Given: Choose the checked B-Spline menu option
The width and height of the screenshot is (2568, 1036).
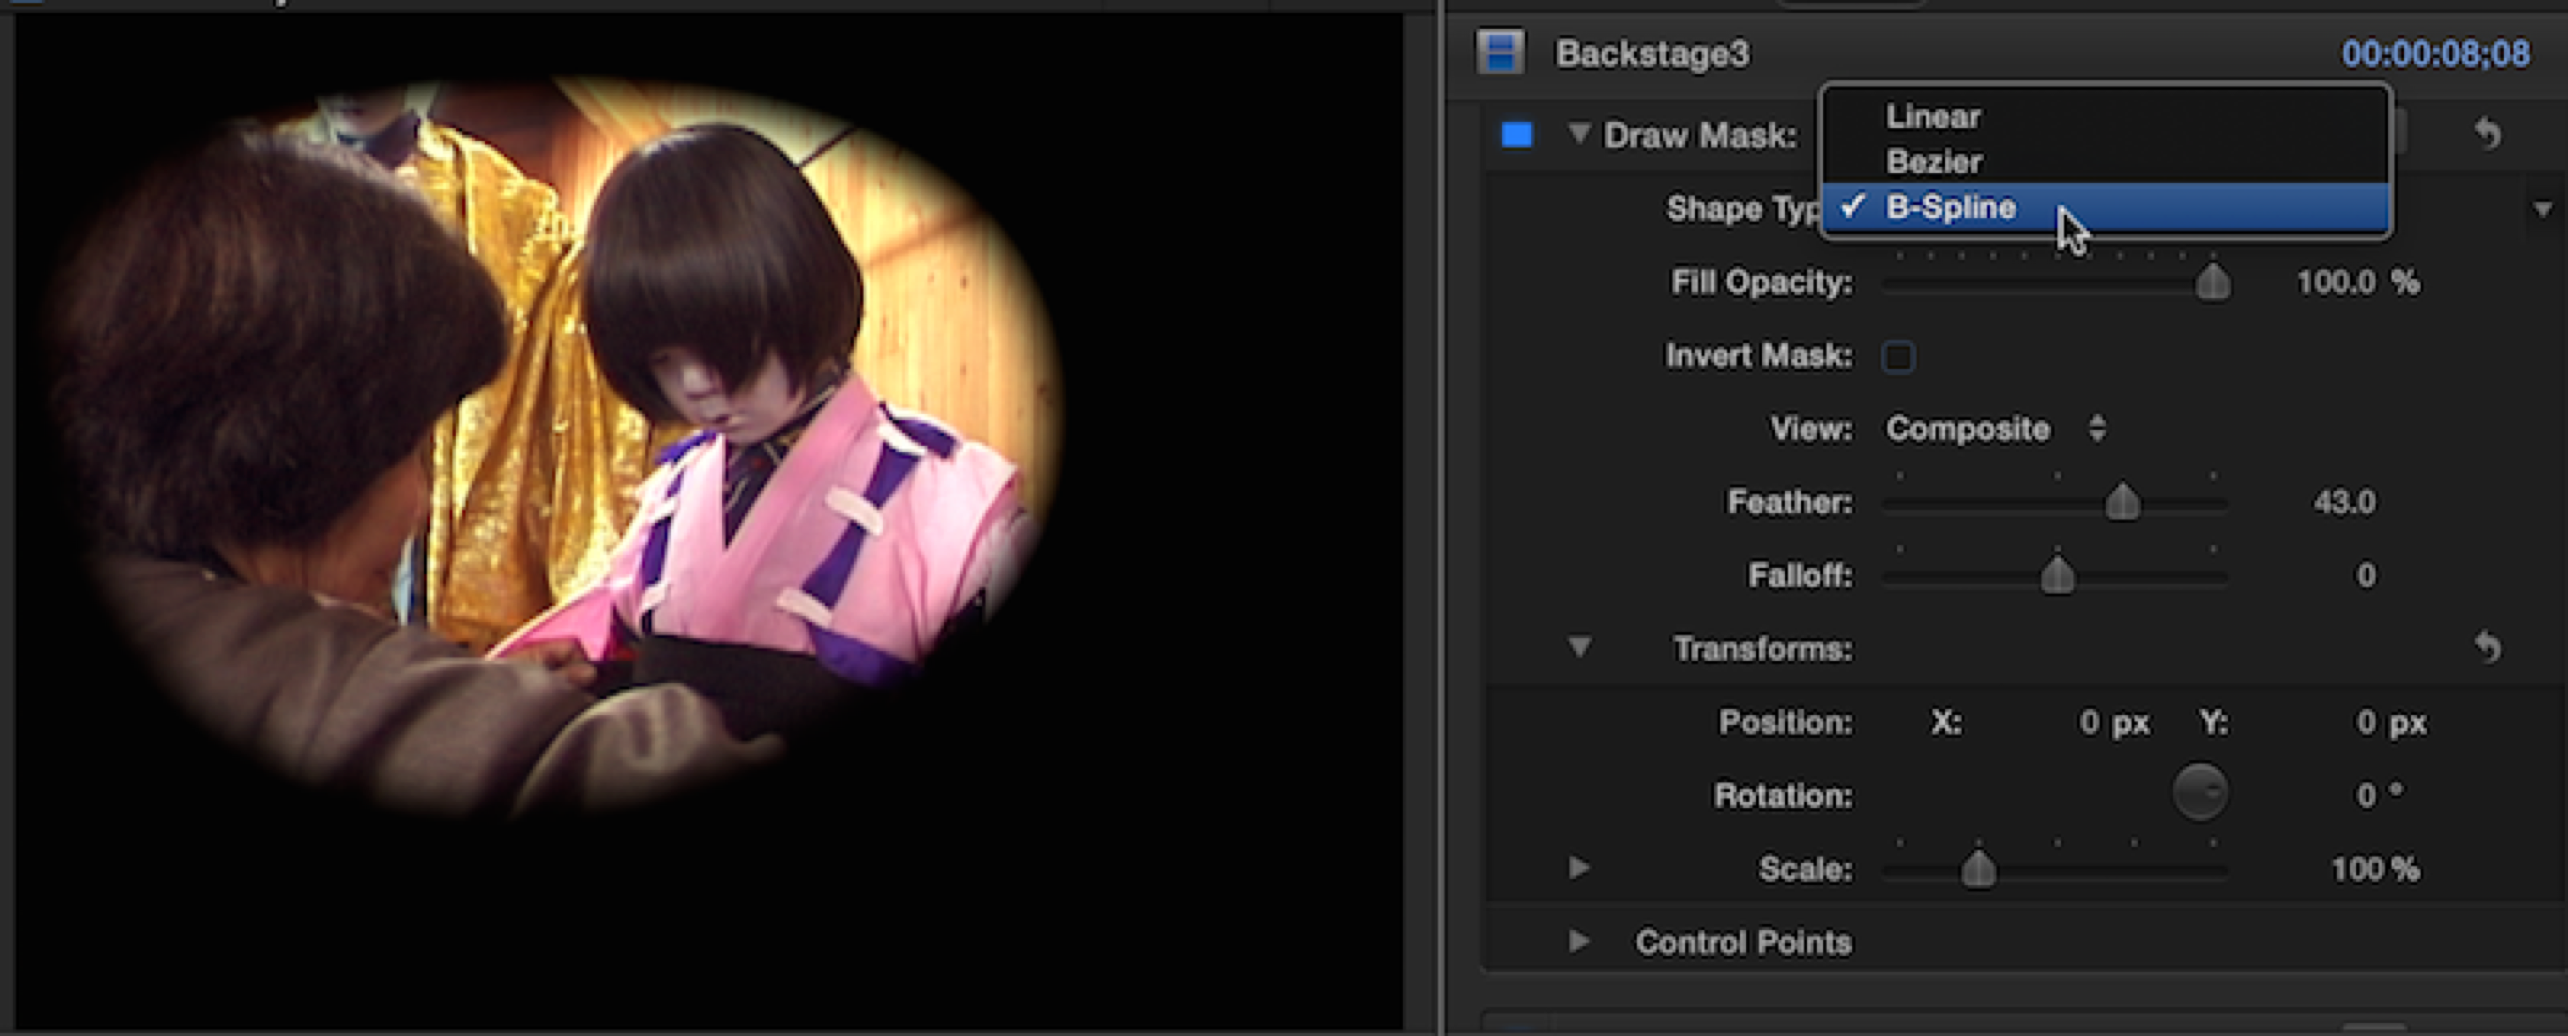Looking at the screenshot, I should point(1950,208).
